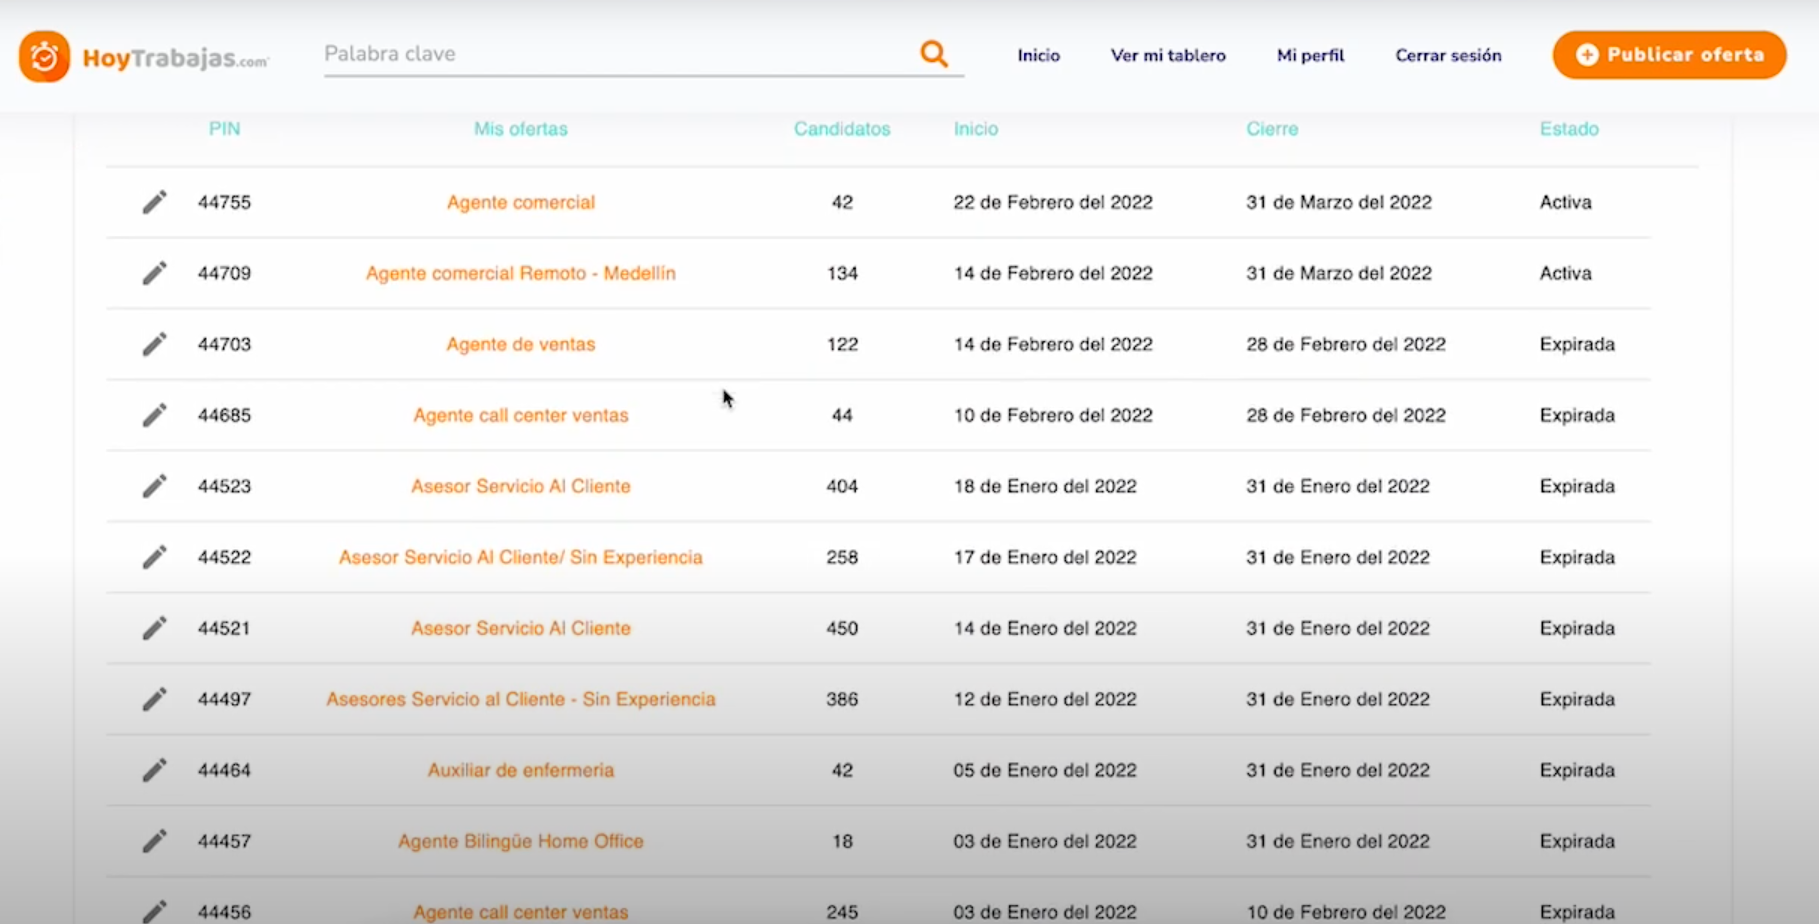Click the Inicio column header in the table
The image size is (1819, 924).
coord(976,129)
